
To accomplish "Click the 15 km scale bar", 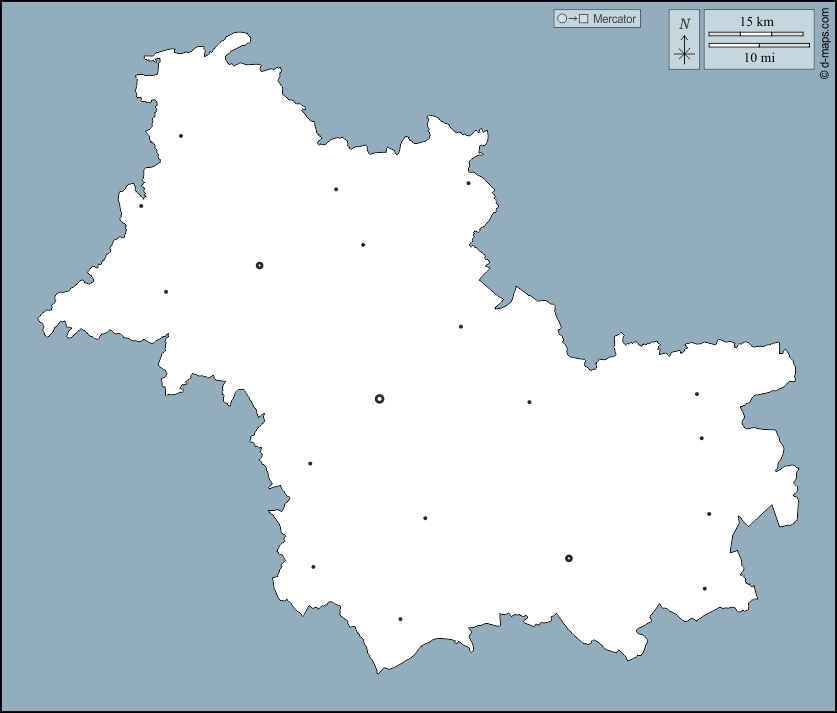I will [756, 34].
